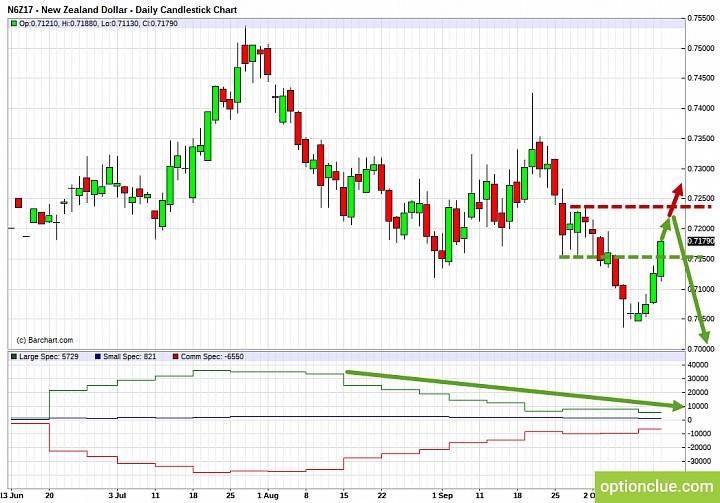Click the 0.71000 price axis label
The height and width of the screenshot is (503, 720).
[x=701, y=289]
